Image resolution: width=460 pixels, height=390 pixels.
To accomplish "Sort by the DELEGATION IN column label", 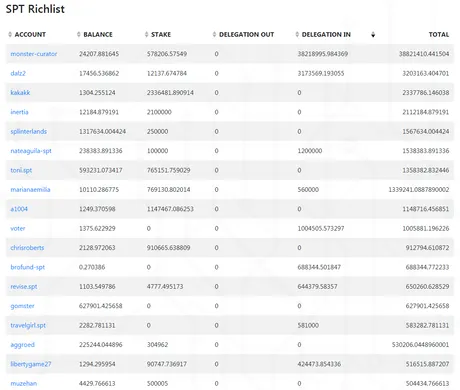I will click(326, 34).
